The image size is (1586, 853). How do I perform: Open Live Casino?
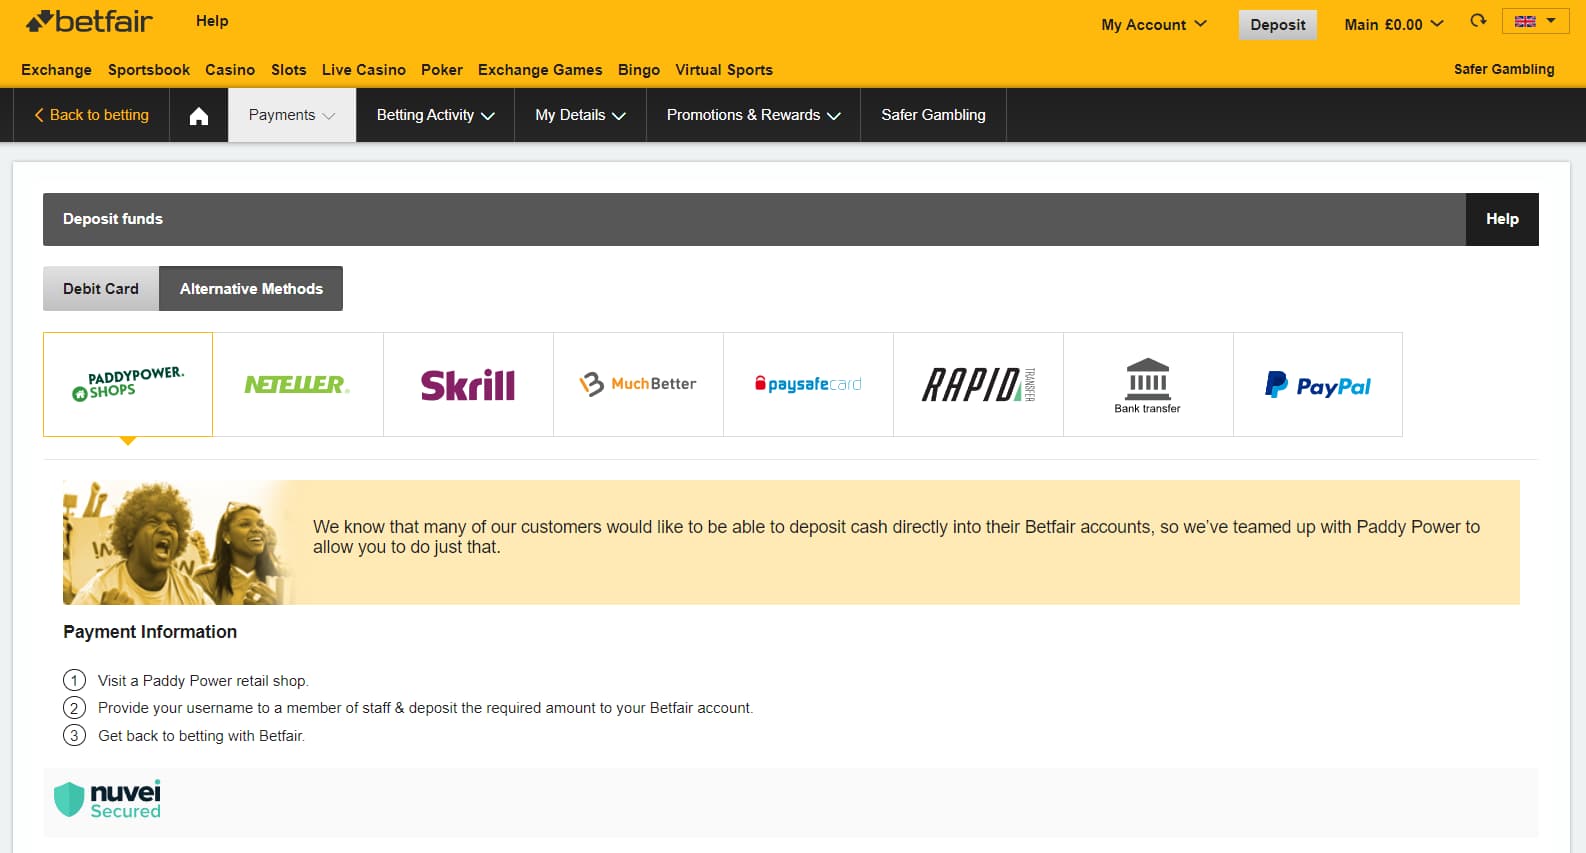364,70
